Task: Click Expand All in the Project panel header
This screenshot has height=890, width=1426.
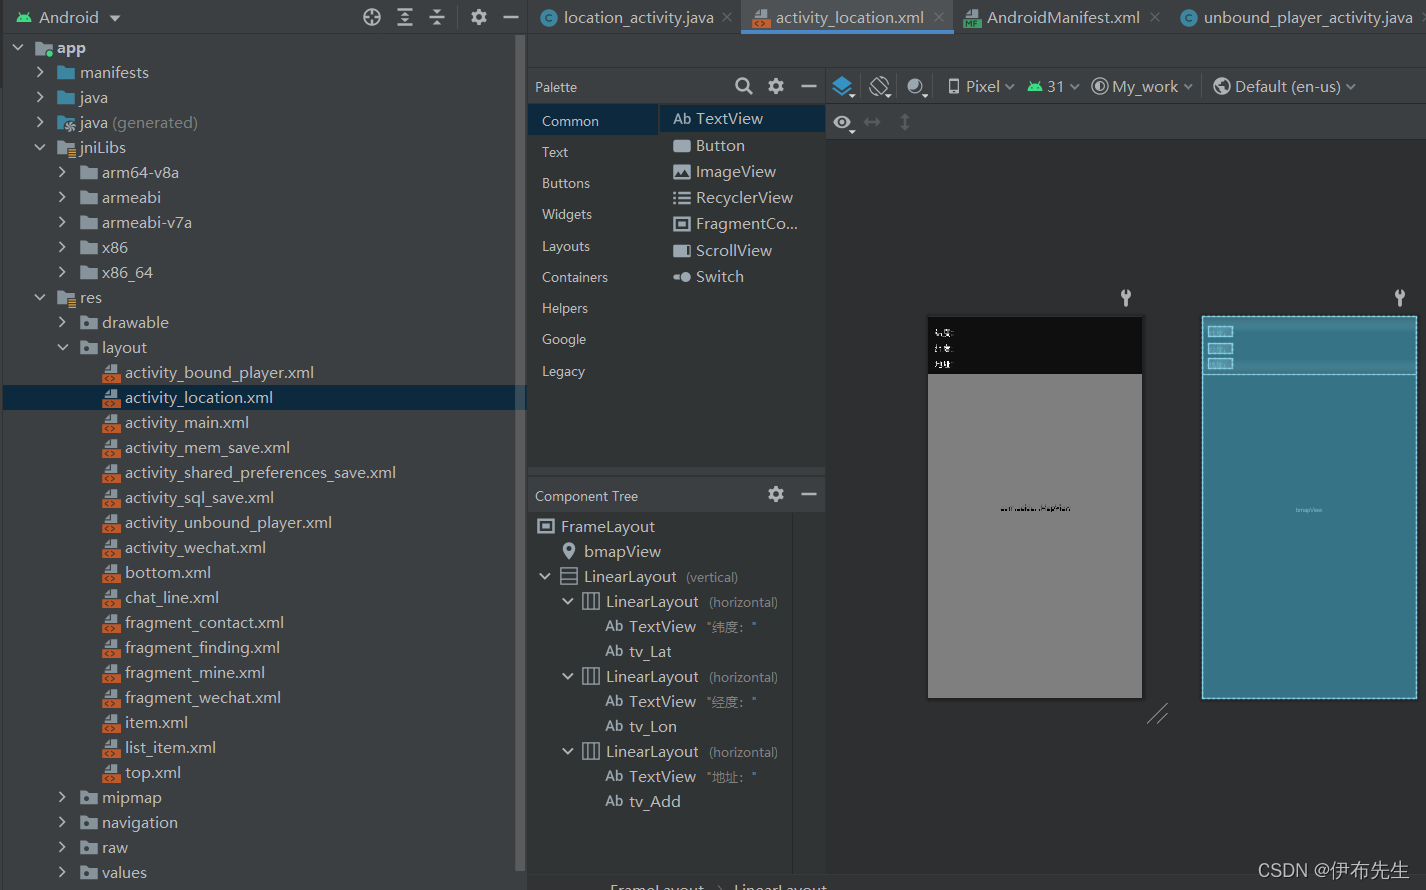Action: [x=405, y=17]
